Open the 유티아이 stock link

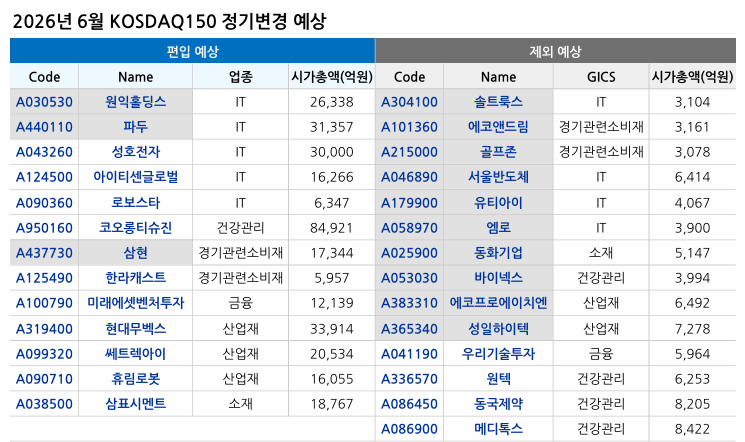(498, 202)
